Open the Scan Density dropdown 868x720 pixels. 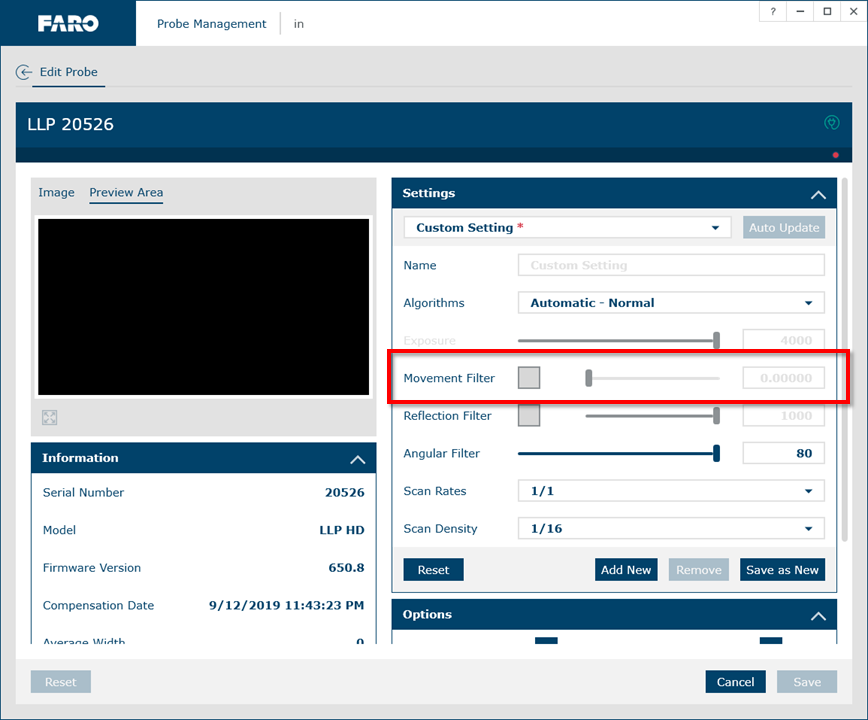670,529
